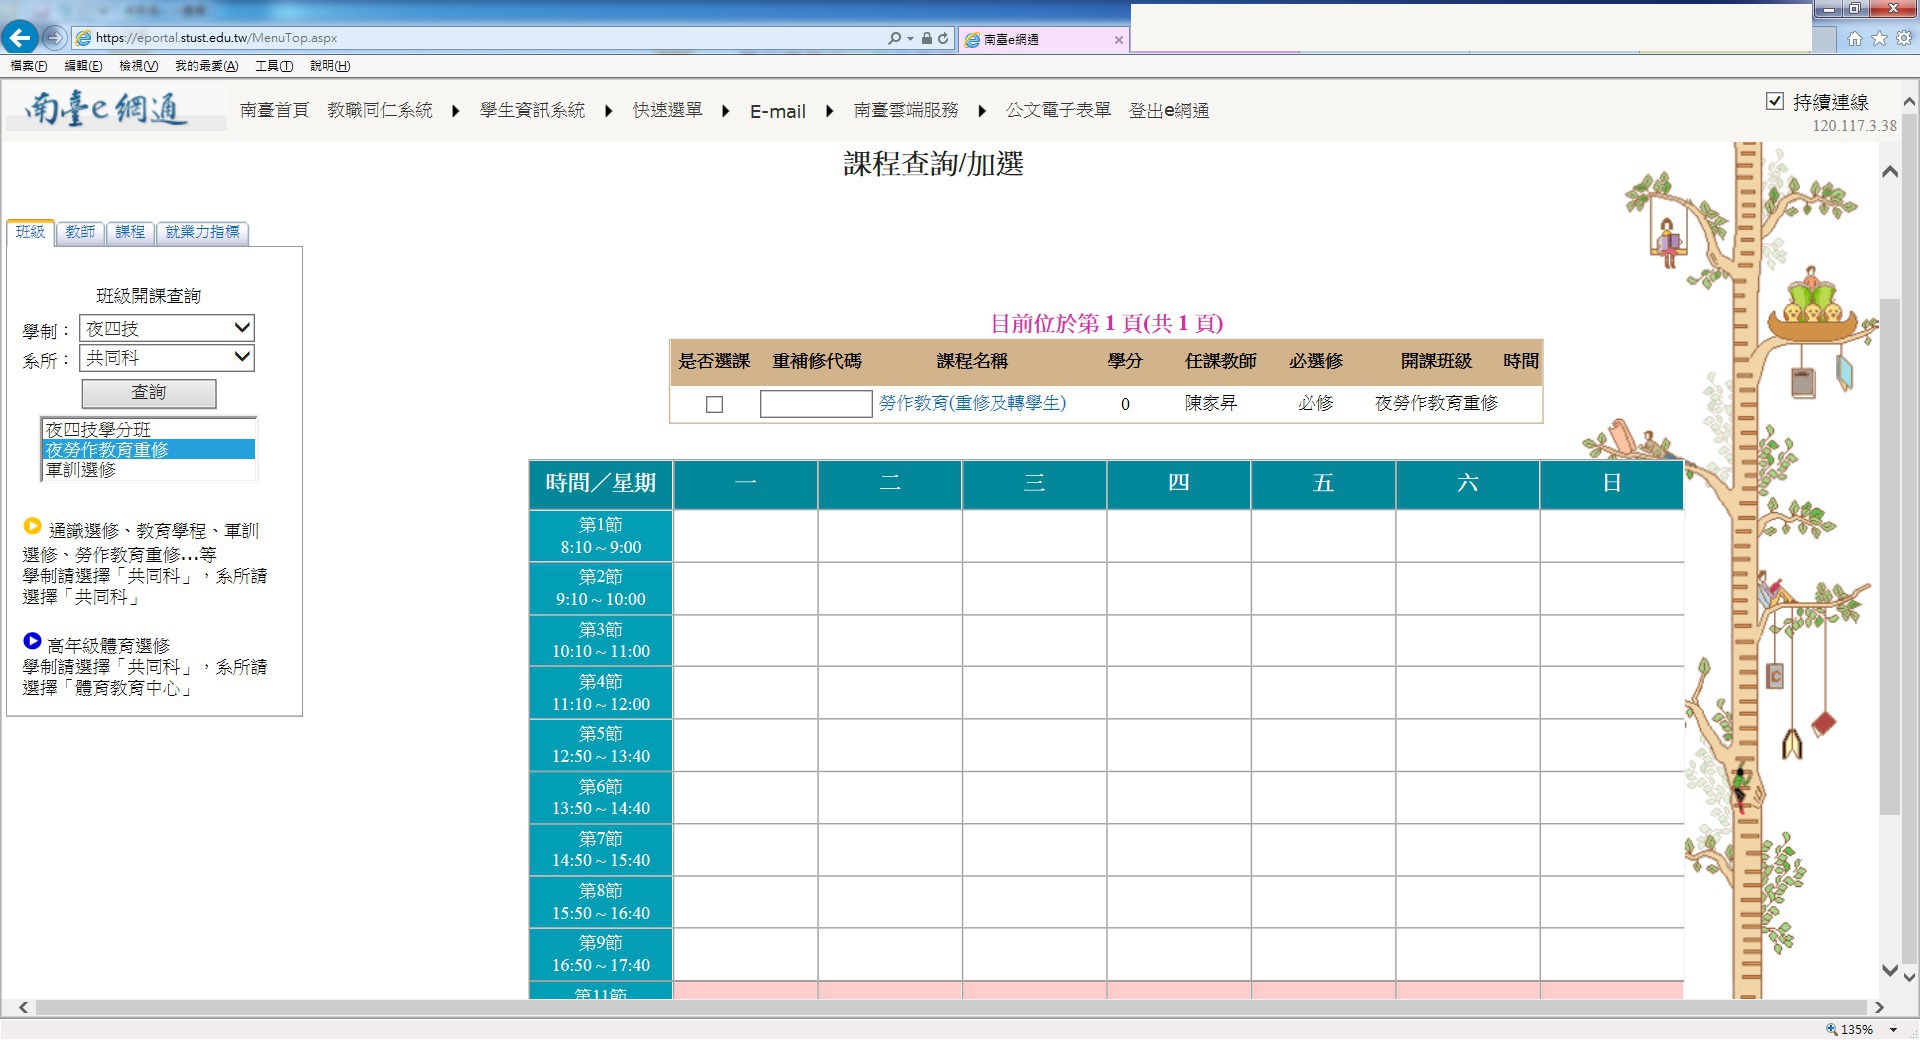The width and height of the screenshot is (1920, 1040).
Task: Open the 勞作教育(重修及轉學生) course link
Action: pos(972,403)
